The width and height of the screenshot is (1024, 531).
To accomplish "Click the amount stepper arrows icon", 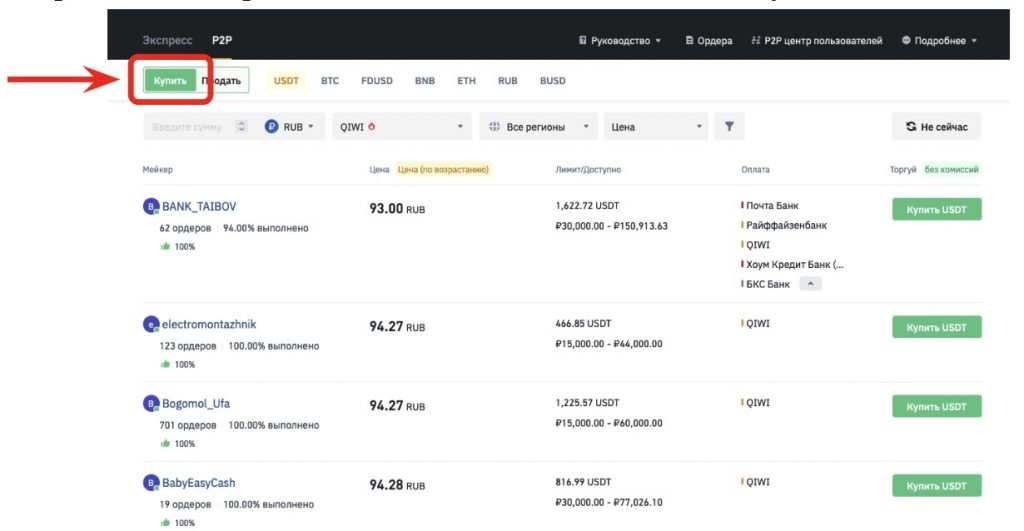I will coord(241,127).
